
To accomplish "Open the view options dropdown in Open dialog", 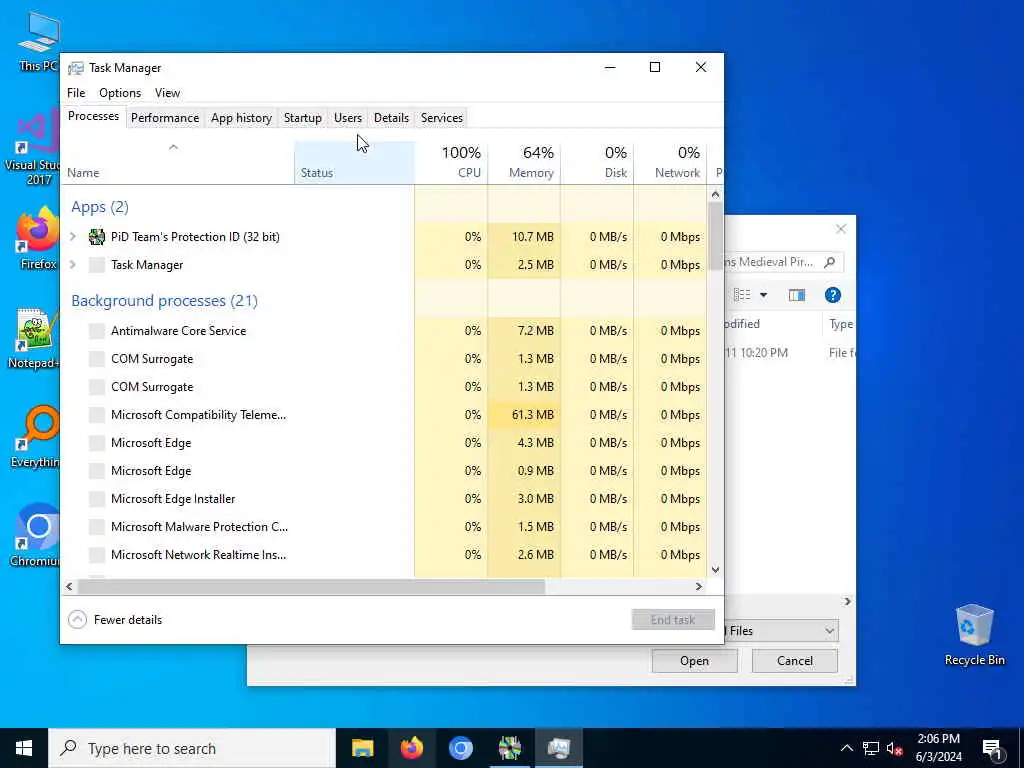I will pyautogui.click(x=763, y=295).
